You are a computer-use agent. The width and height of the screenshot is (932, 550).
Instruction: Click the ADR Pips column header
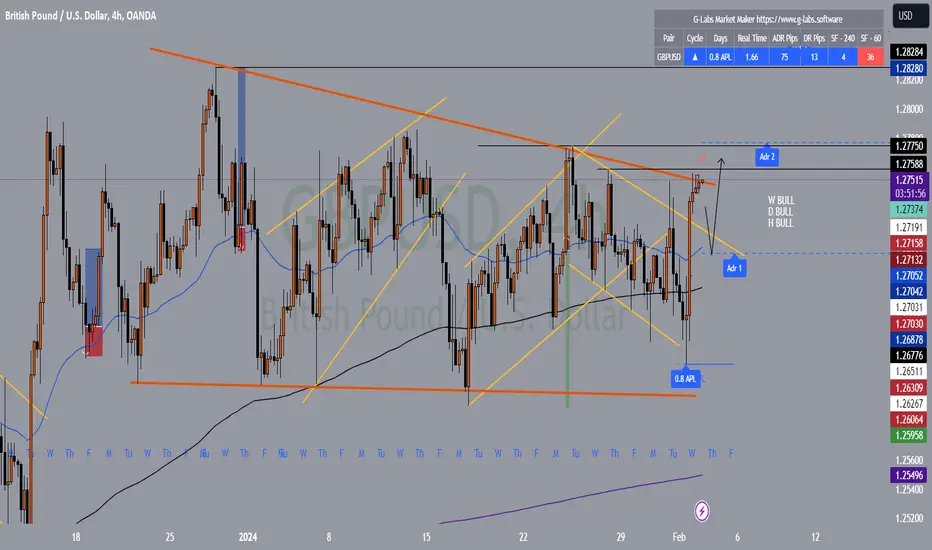click(x=785, y=38)
